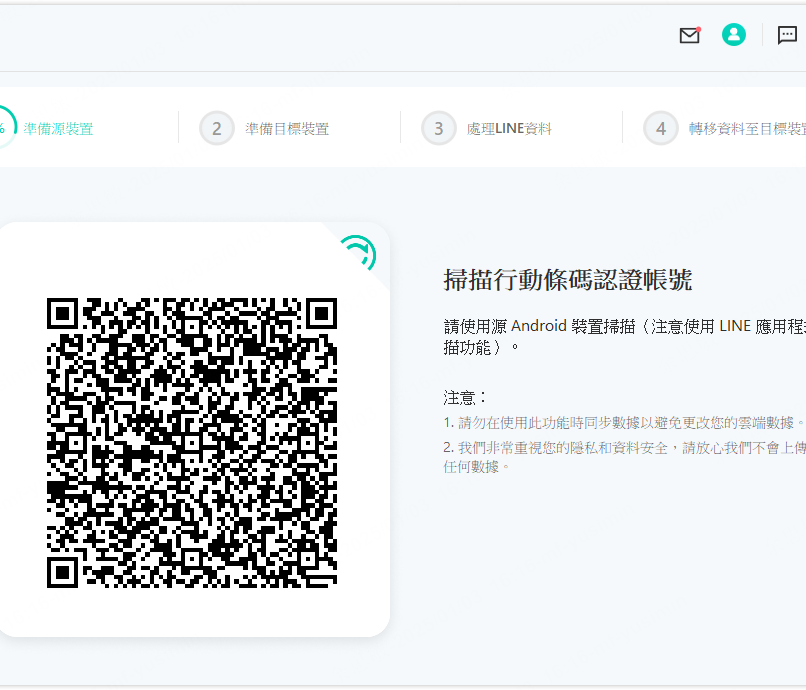Open the feedback chat bubble icon

[x=788, y=35]
